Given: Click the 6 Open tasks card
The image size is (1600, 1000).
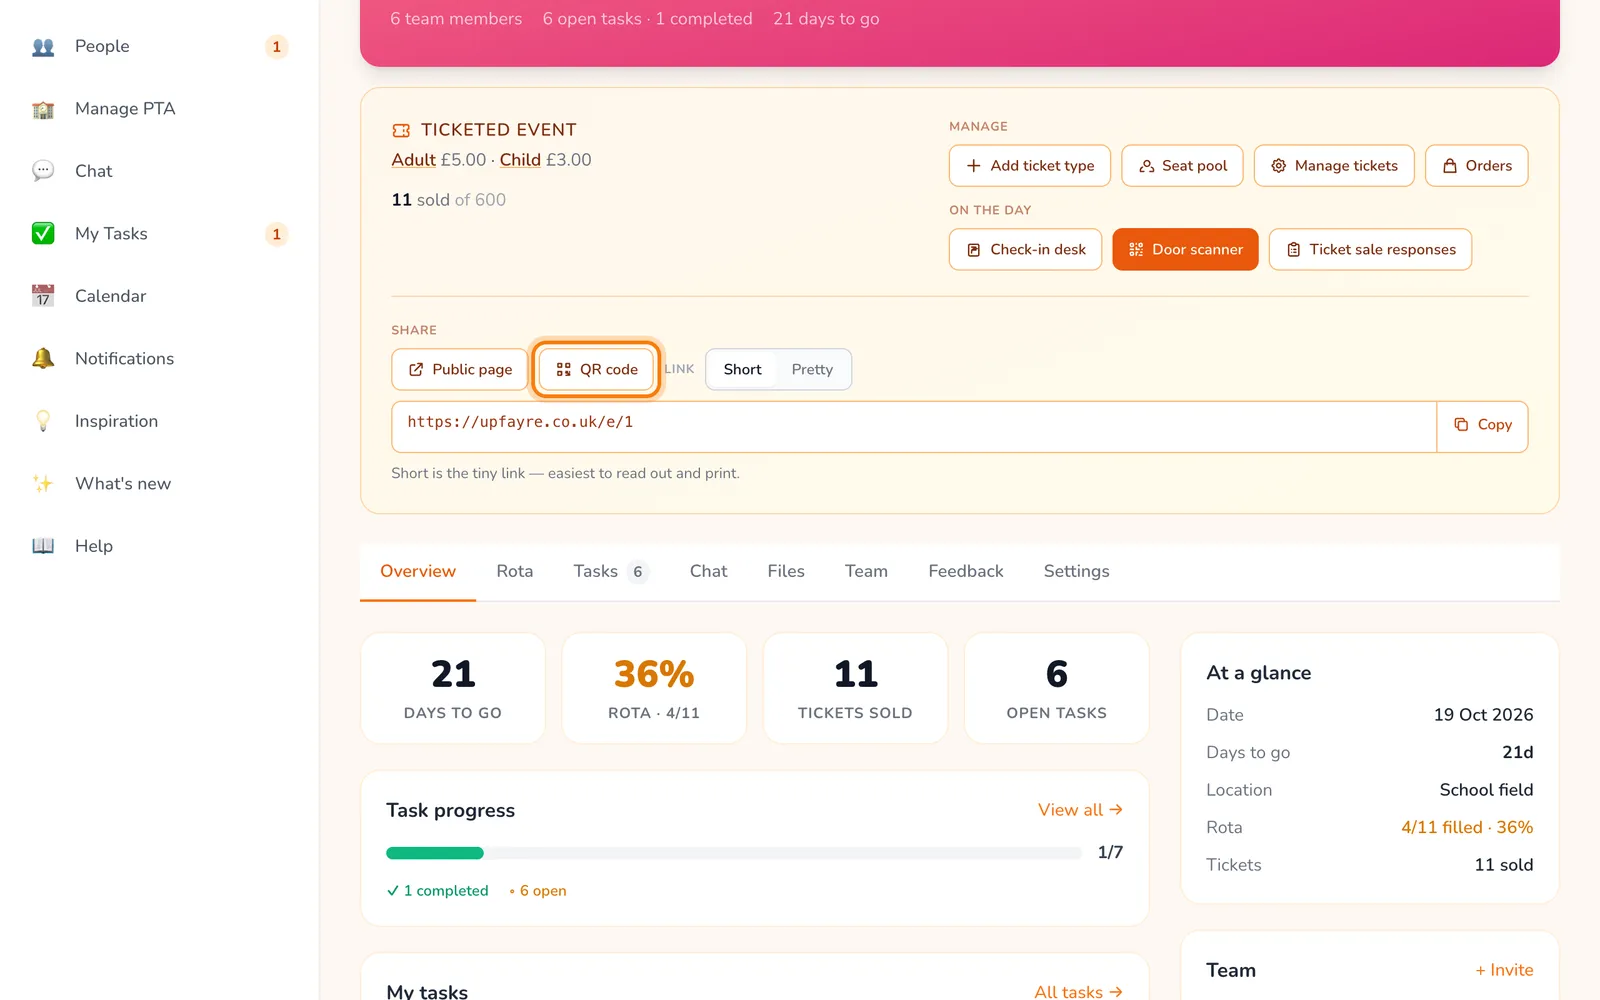Looking at the screenshot, I should 1057,688.
